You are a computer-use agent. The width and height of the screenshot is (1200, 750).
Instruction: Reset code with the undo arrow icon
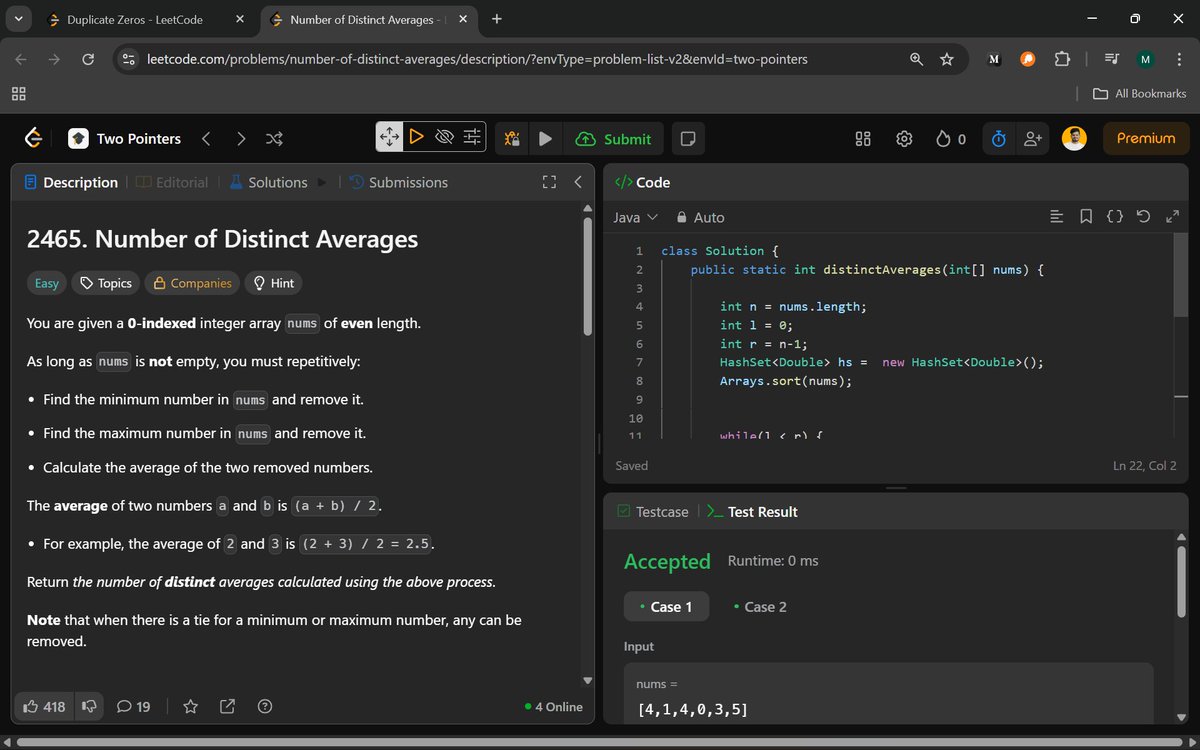1144,216
